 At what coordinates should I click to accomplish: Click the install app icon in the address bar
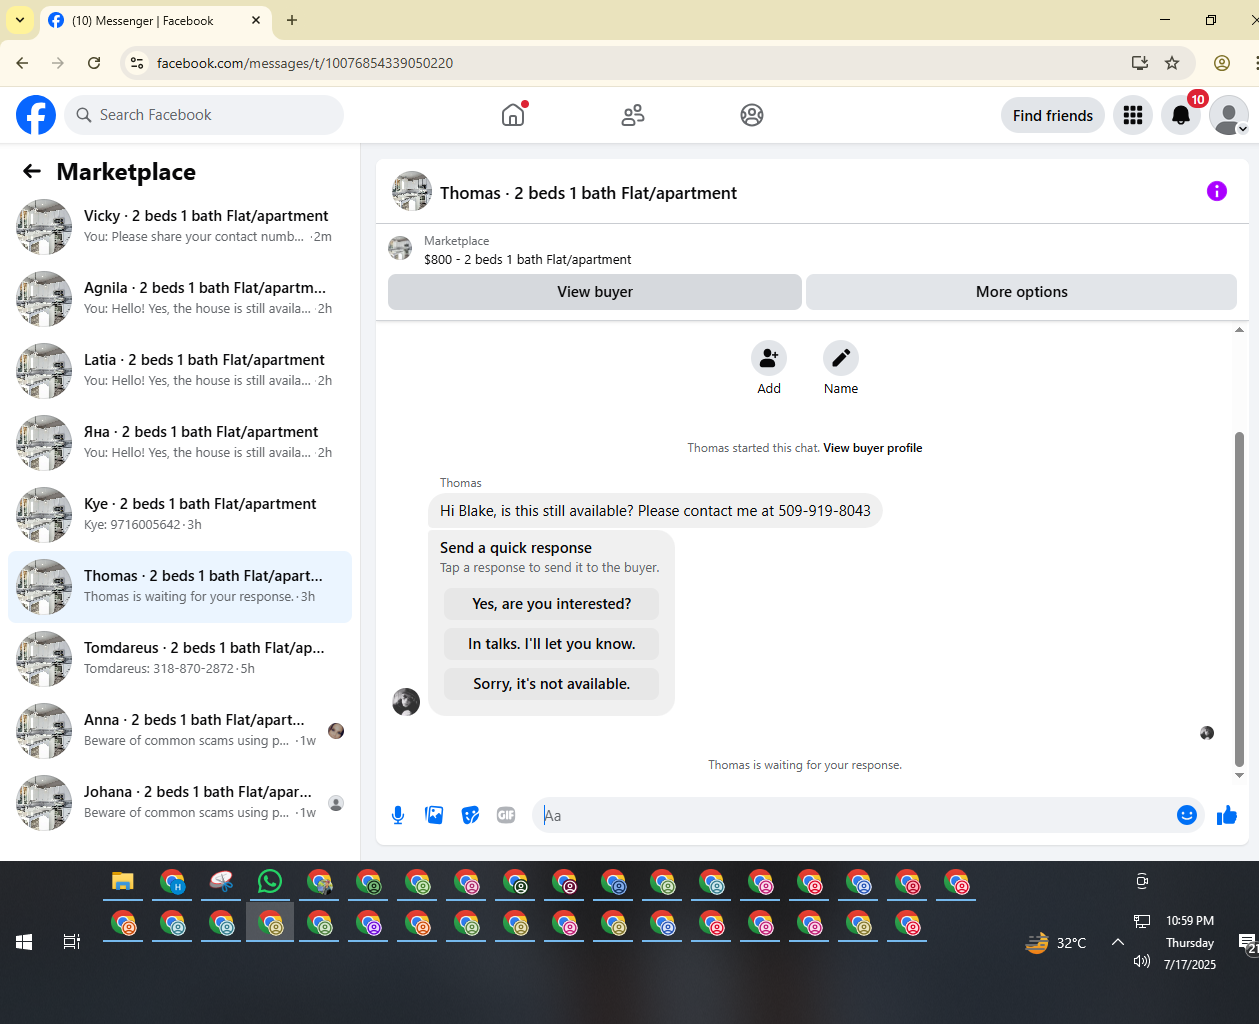click(x=1139, y=63)
